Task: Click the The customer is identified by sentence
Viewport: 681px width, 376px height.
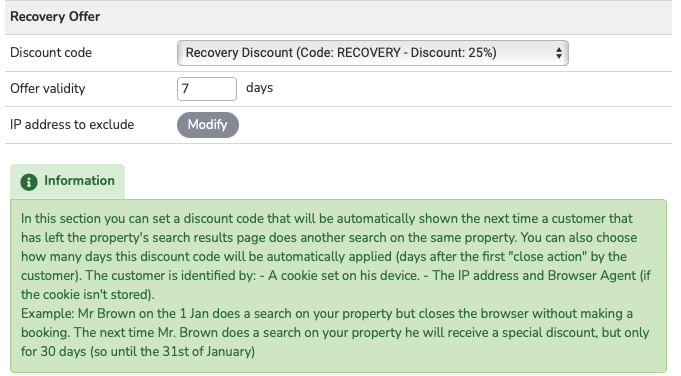Action: (x=171, y=276)
